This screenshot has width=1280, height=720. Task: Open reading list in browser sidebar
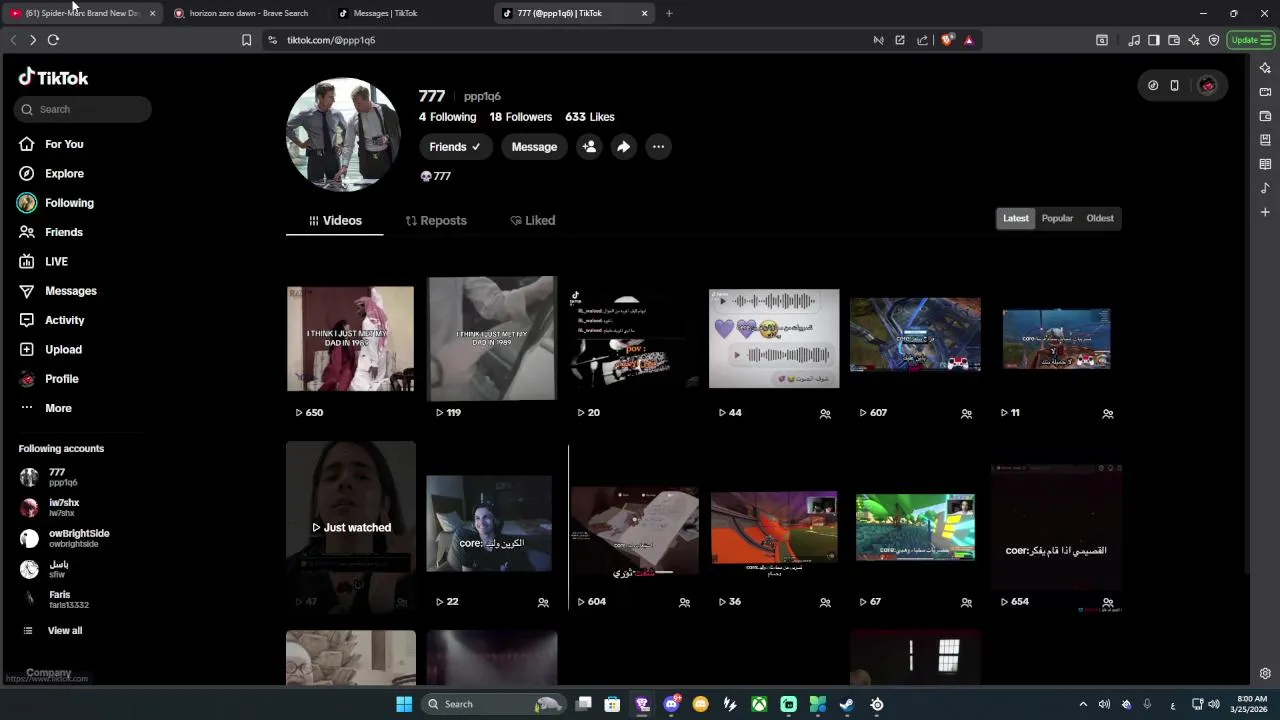[x=1265, y=164]
